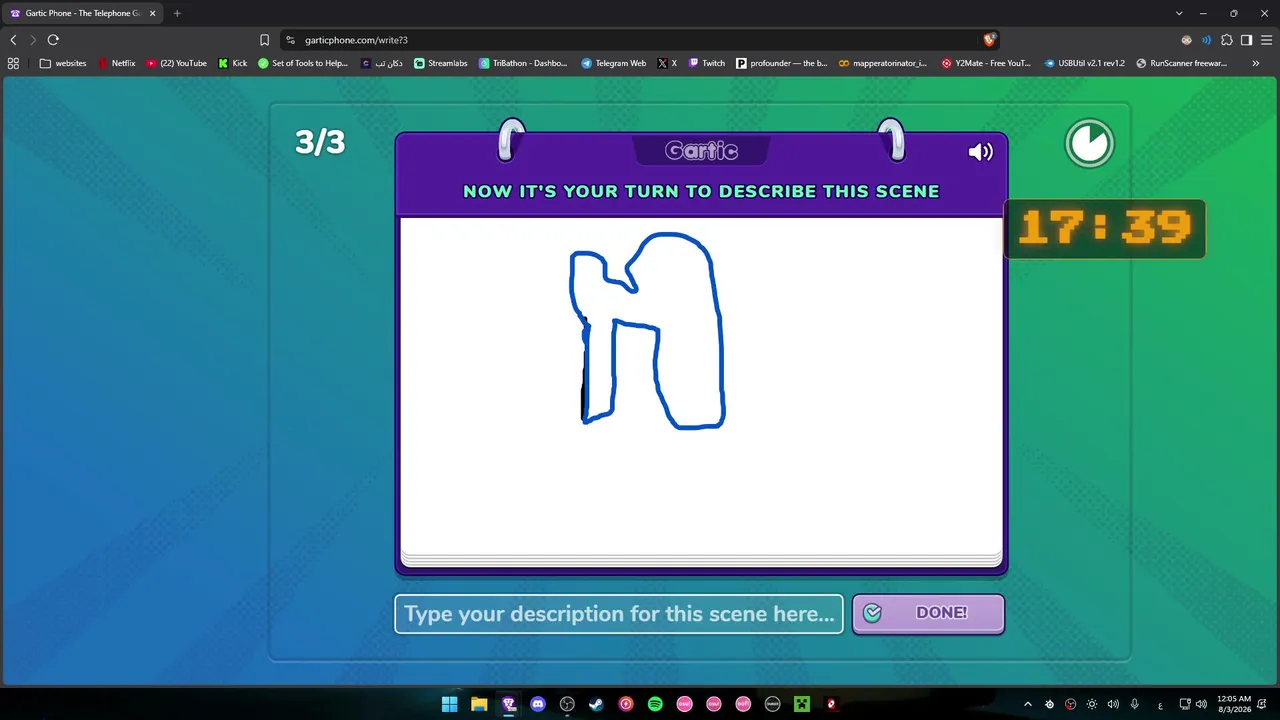
Task: Open the Twitch bookmark
Action: click(707, 63)
